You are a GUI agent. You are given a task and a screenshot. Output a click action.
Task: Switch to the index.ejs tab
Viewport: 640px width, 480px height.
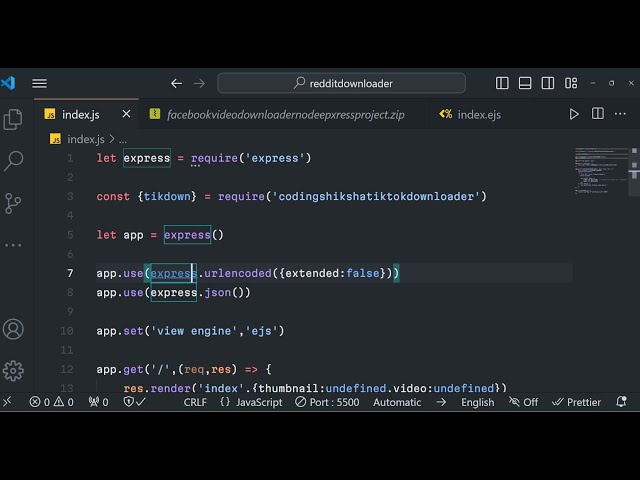click(x=470, y=115)
